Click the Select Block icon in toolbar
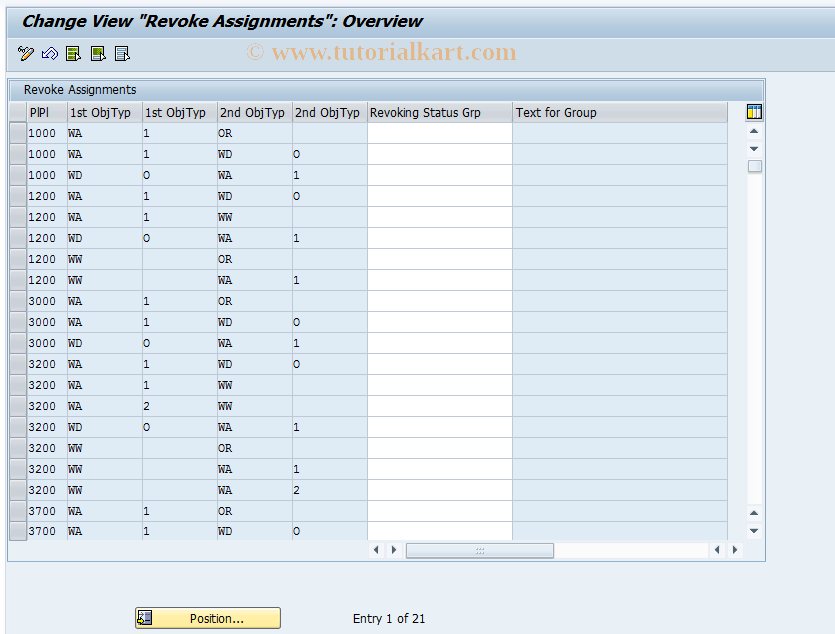This screenshot has height=634, width=835. [x=98, y=53]
